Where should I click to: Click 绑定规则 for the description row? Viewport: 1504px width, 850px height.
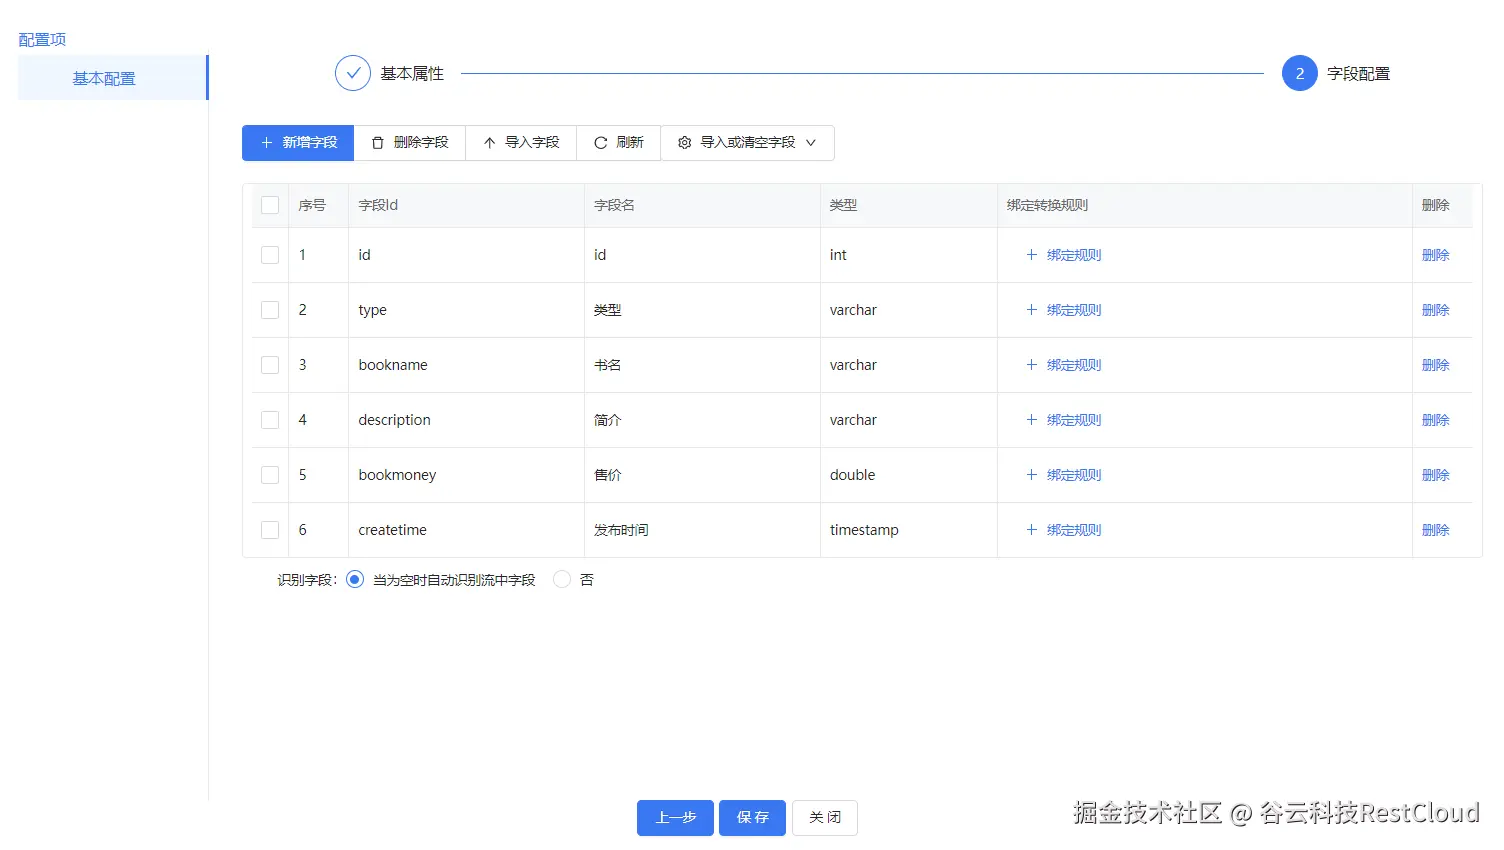(x=1064, y=420)
